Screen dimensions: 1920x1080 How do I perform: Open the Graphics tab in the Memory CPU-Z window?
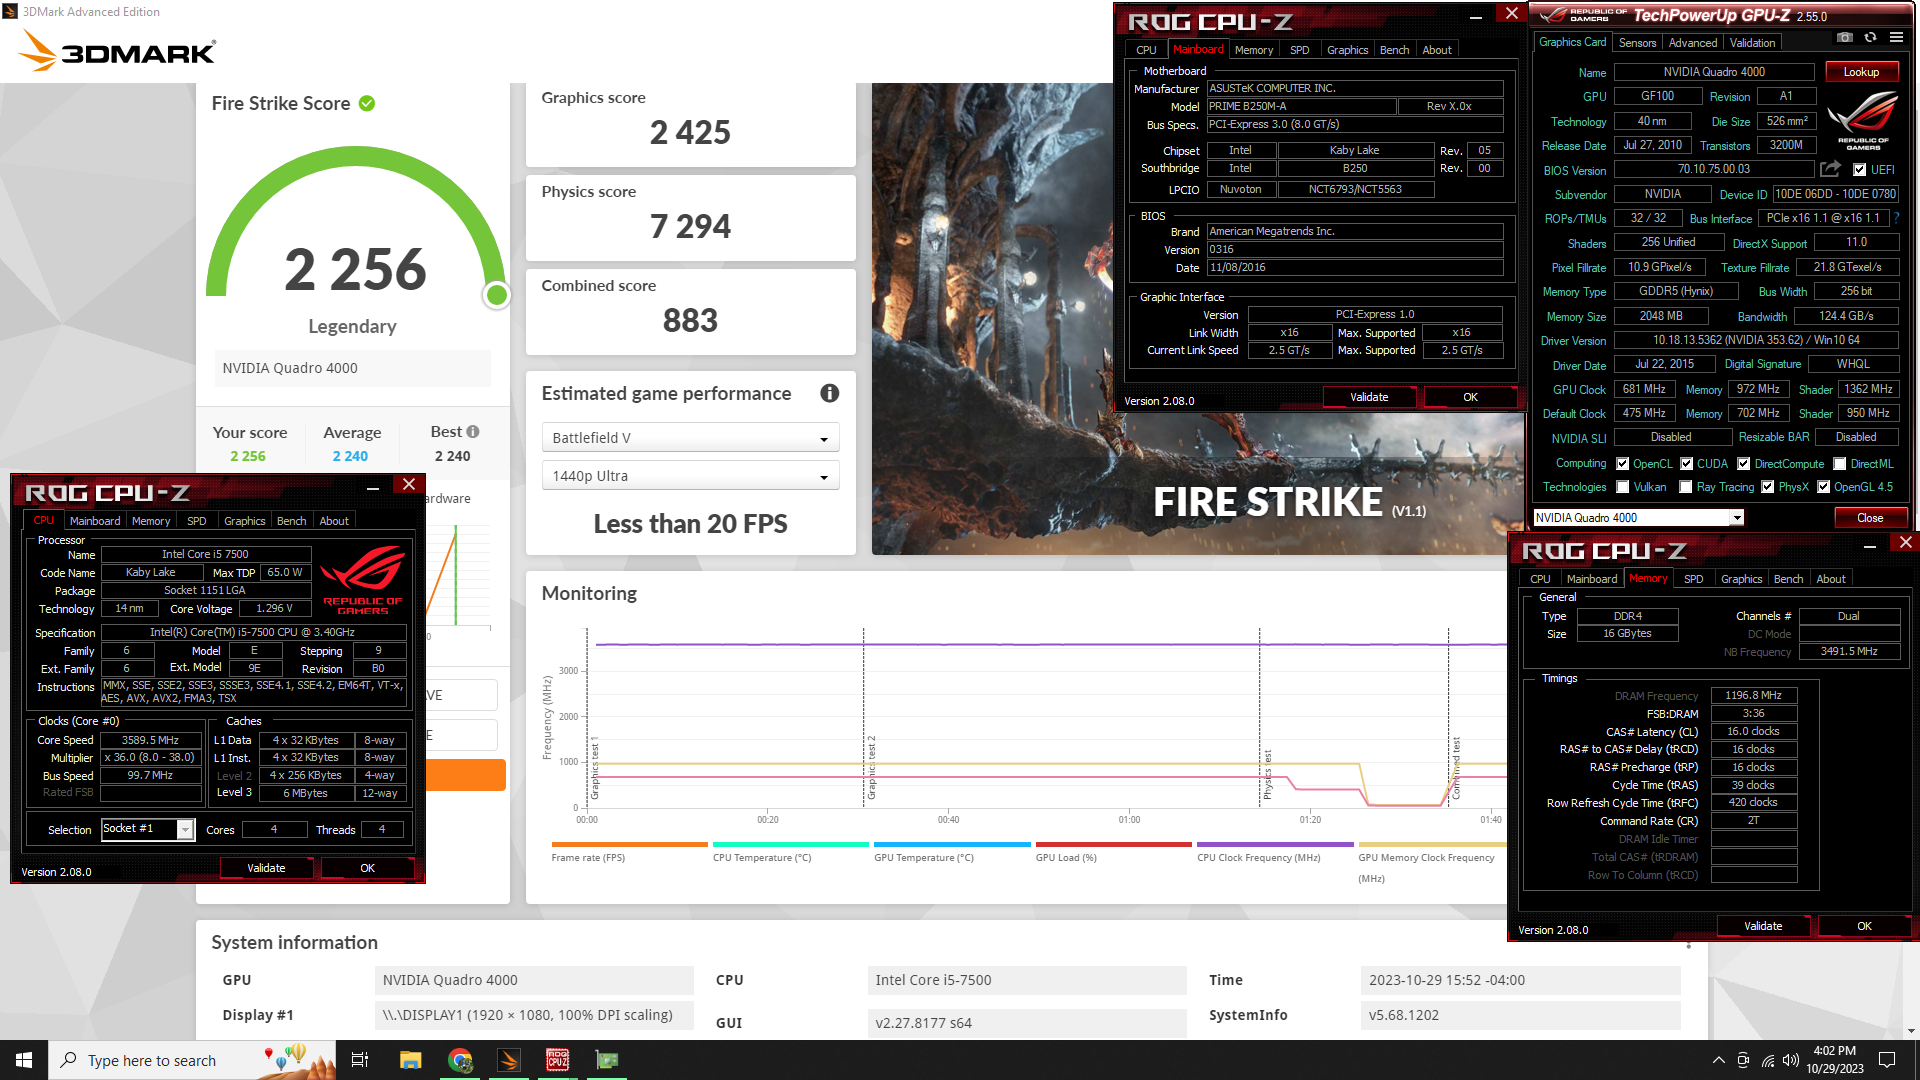point(1741,579)
